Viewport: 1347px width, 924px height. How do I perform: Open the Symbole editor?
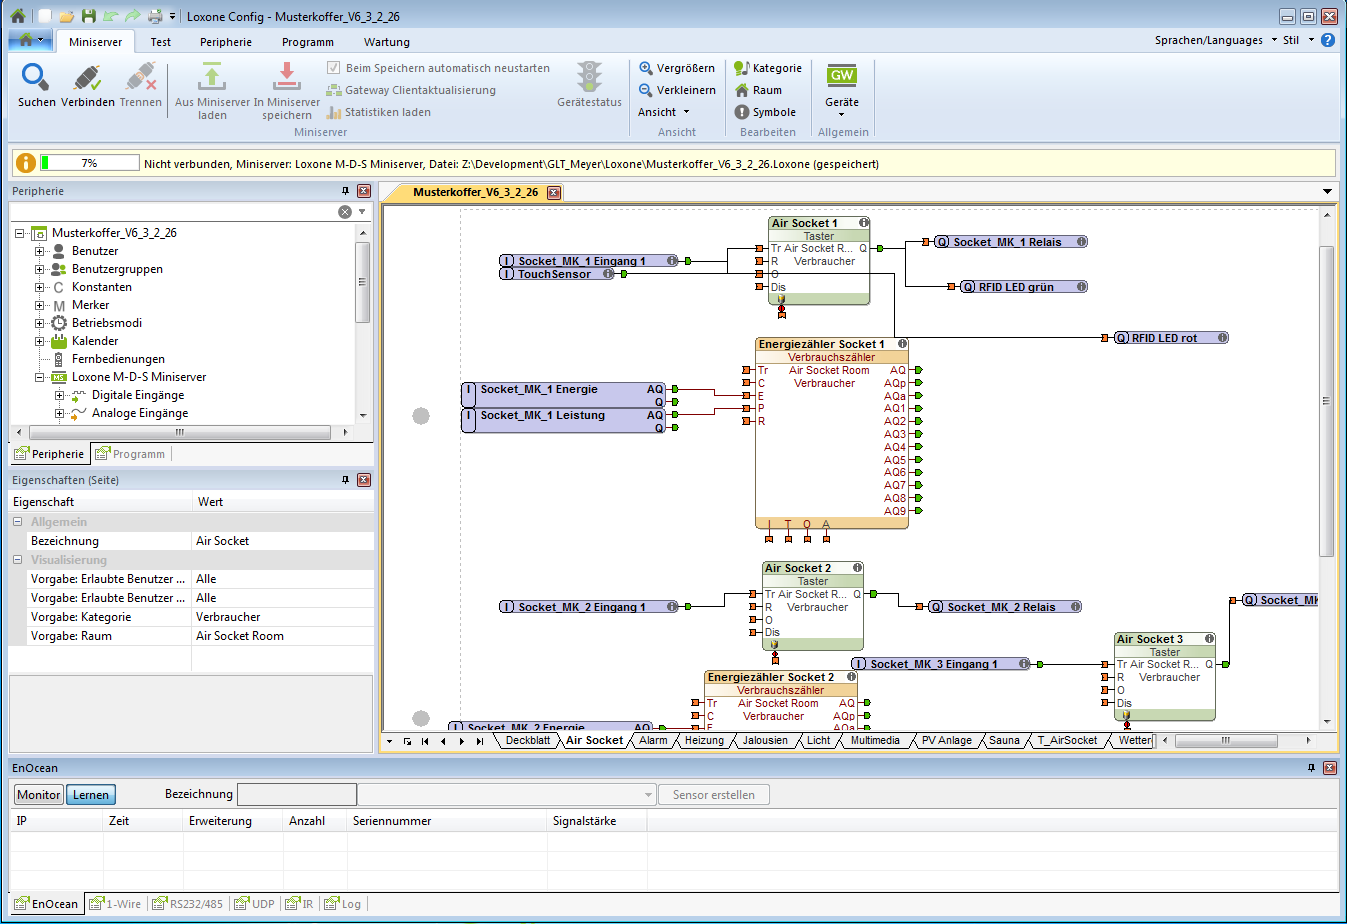766,112
